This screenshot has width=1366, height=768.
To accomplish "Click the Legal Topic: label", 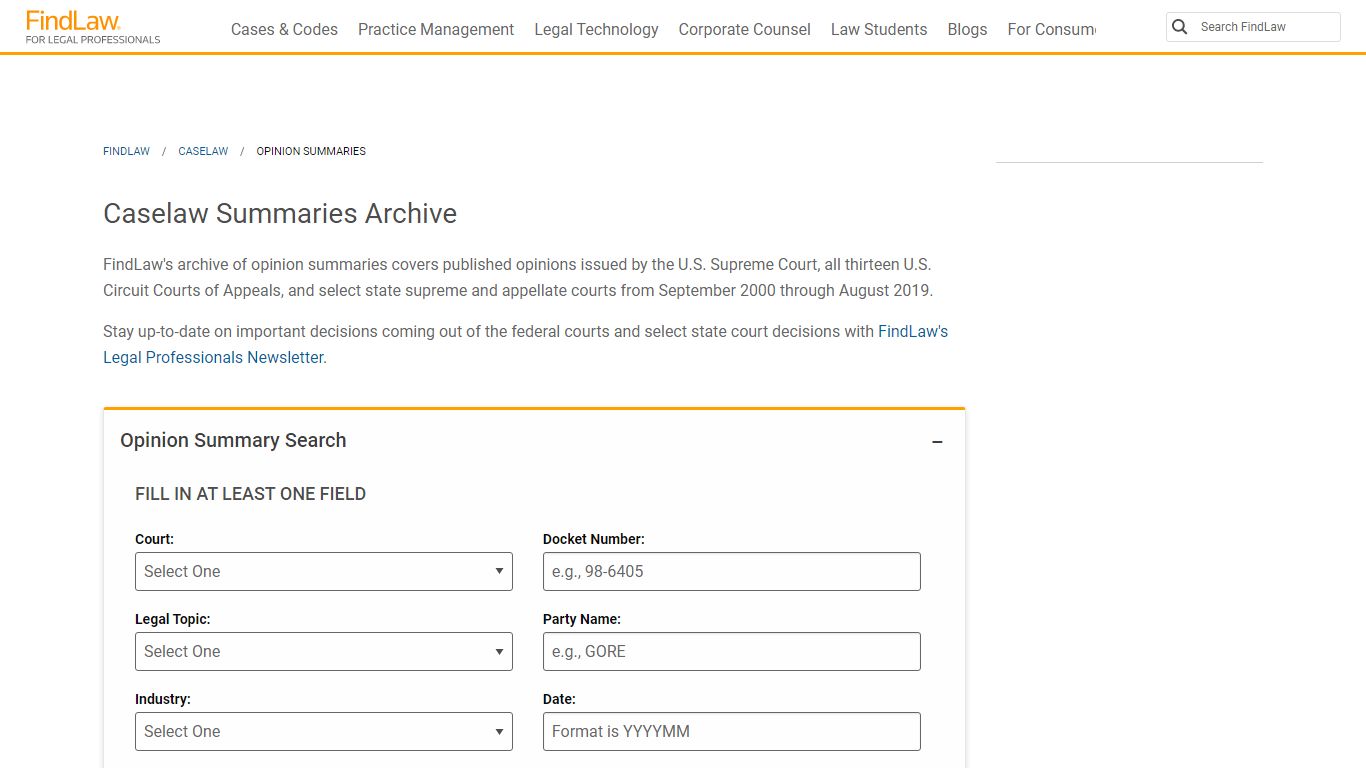I will click(172, 619).
